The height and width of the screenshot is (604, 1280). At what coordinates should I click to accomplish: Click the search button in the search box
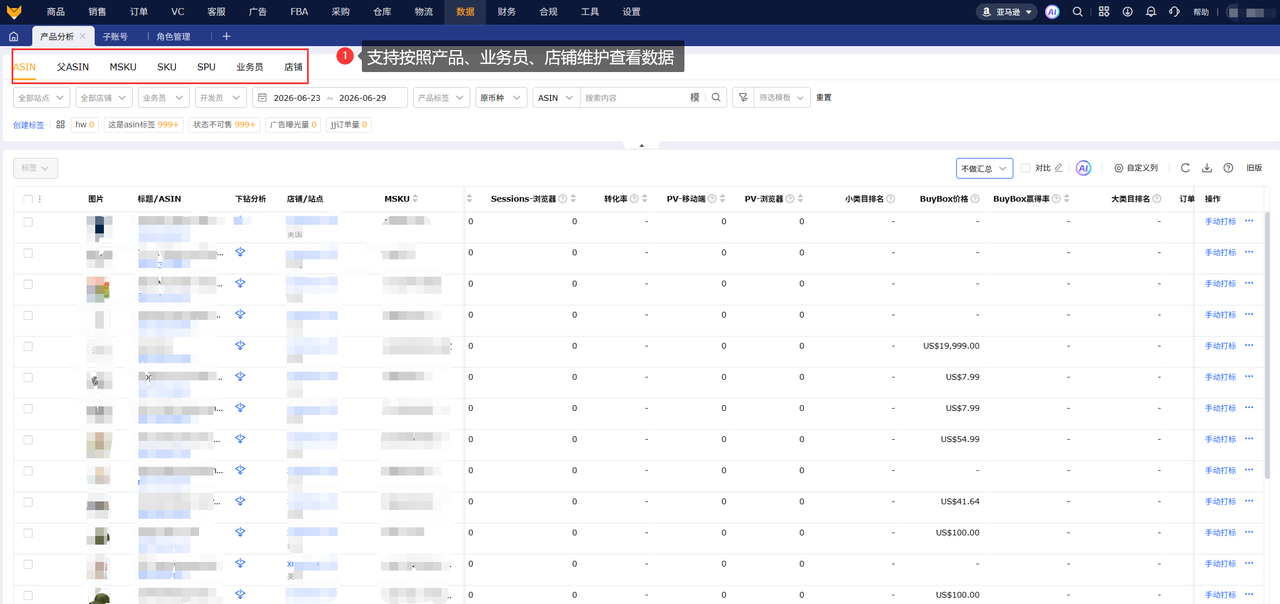point(716,97)
